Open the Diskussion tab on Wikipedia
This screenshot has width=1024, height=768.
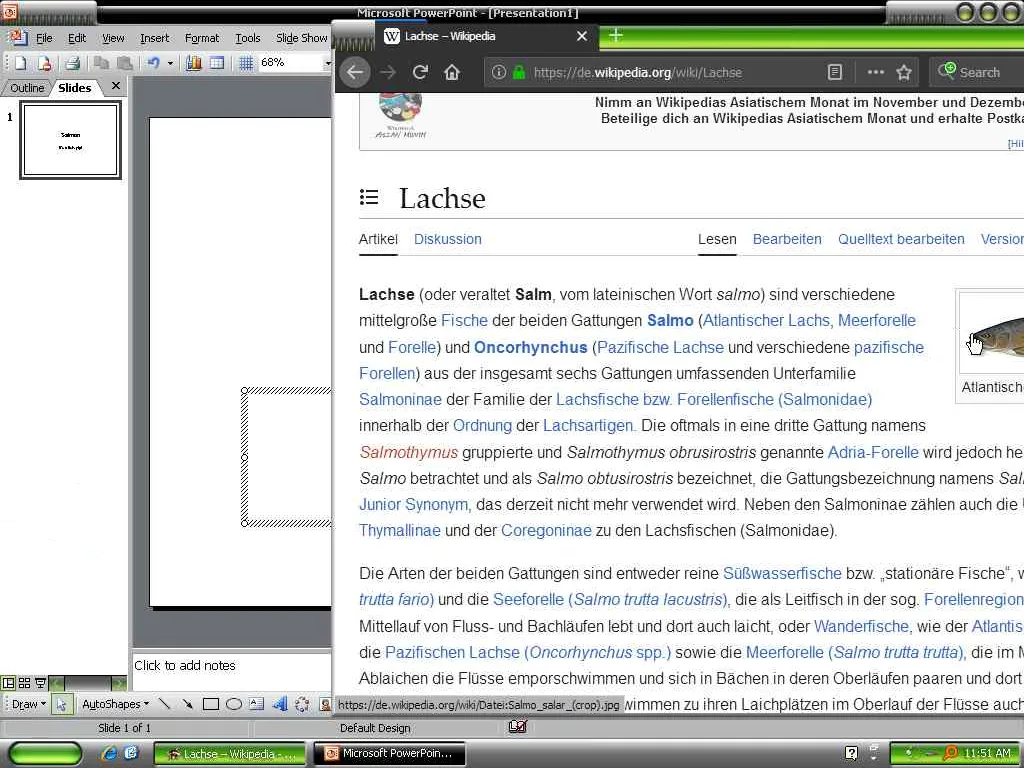[448, 239]
